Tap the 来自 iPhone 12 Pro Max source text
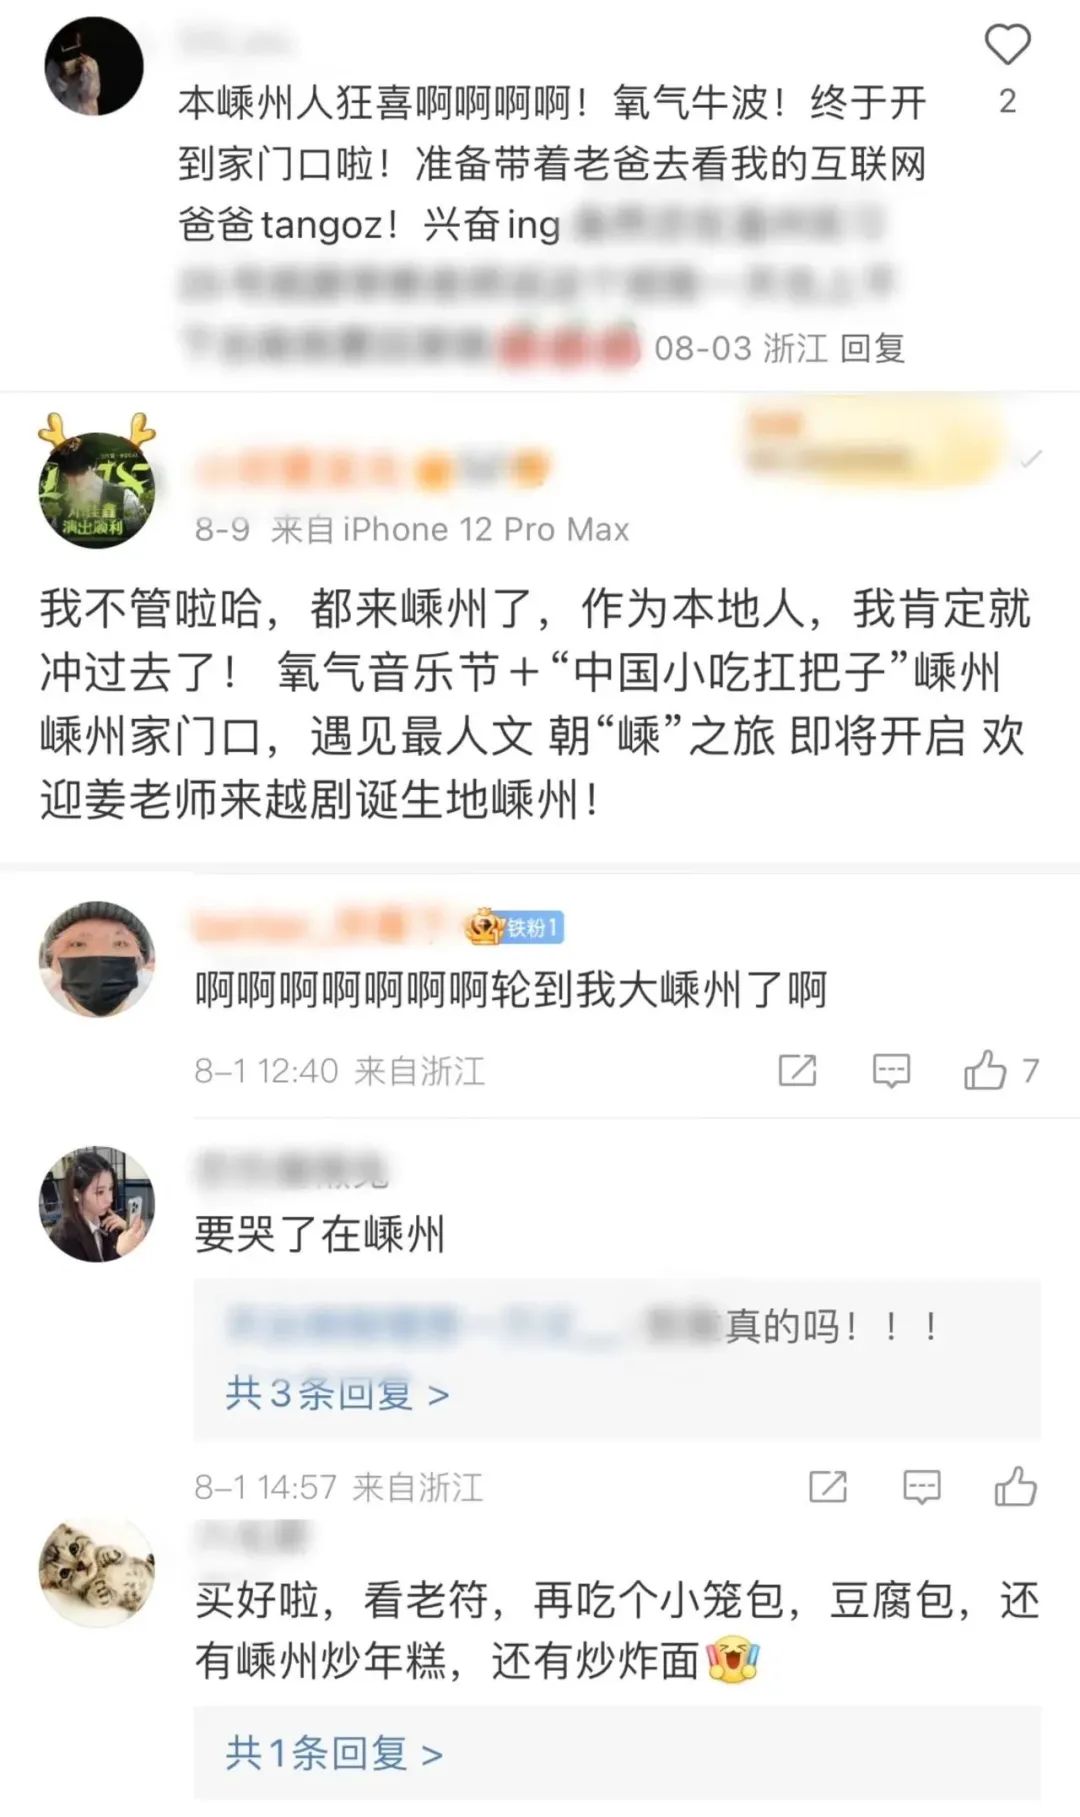The width and height of the screenshot is (1080, 1817). click(450, 529)
